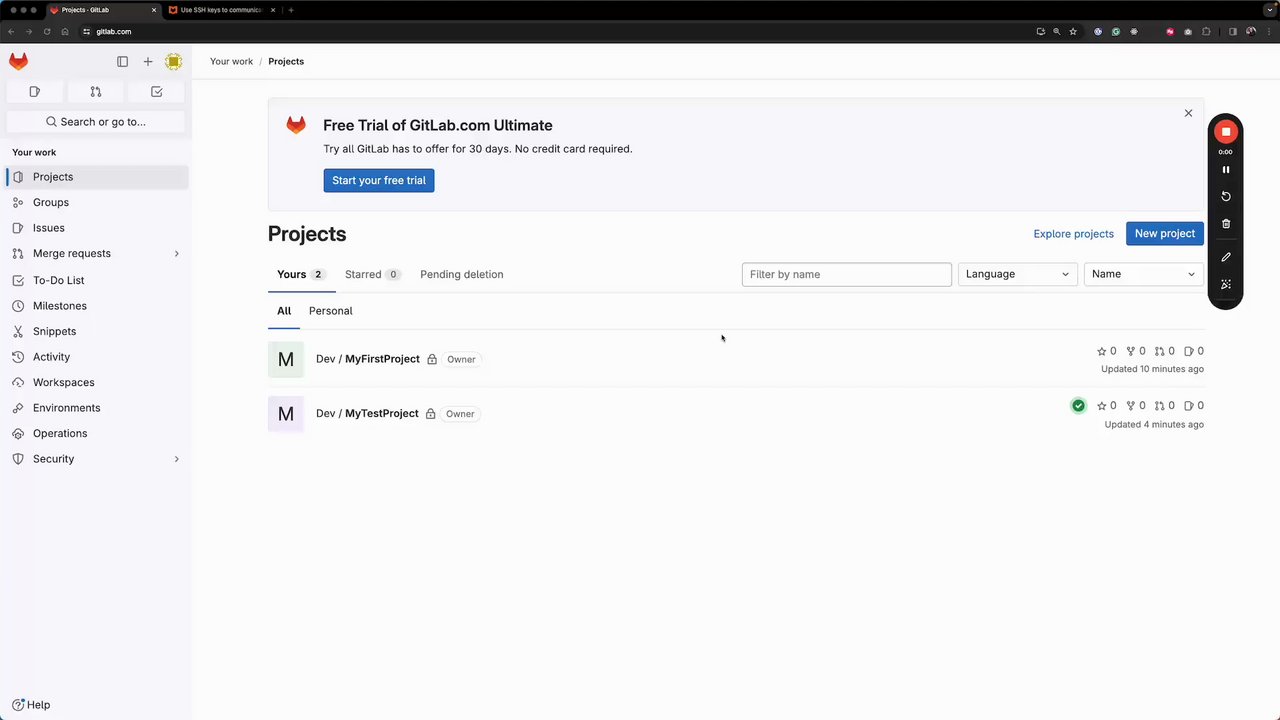Open assigned issues shortcut icon
Viewport: 1280px width, 720px height.
pyautogui.click(x=35, y=92)
